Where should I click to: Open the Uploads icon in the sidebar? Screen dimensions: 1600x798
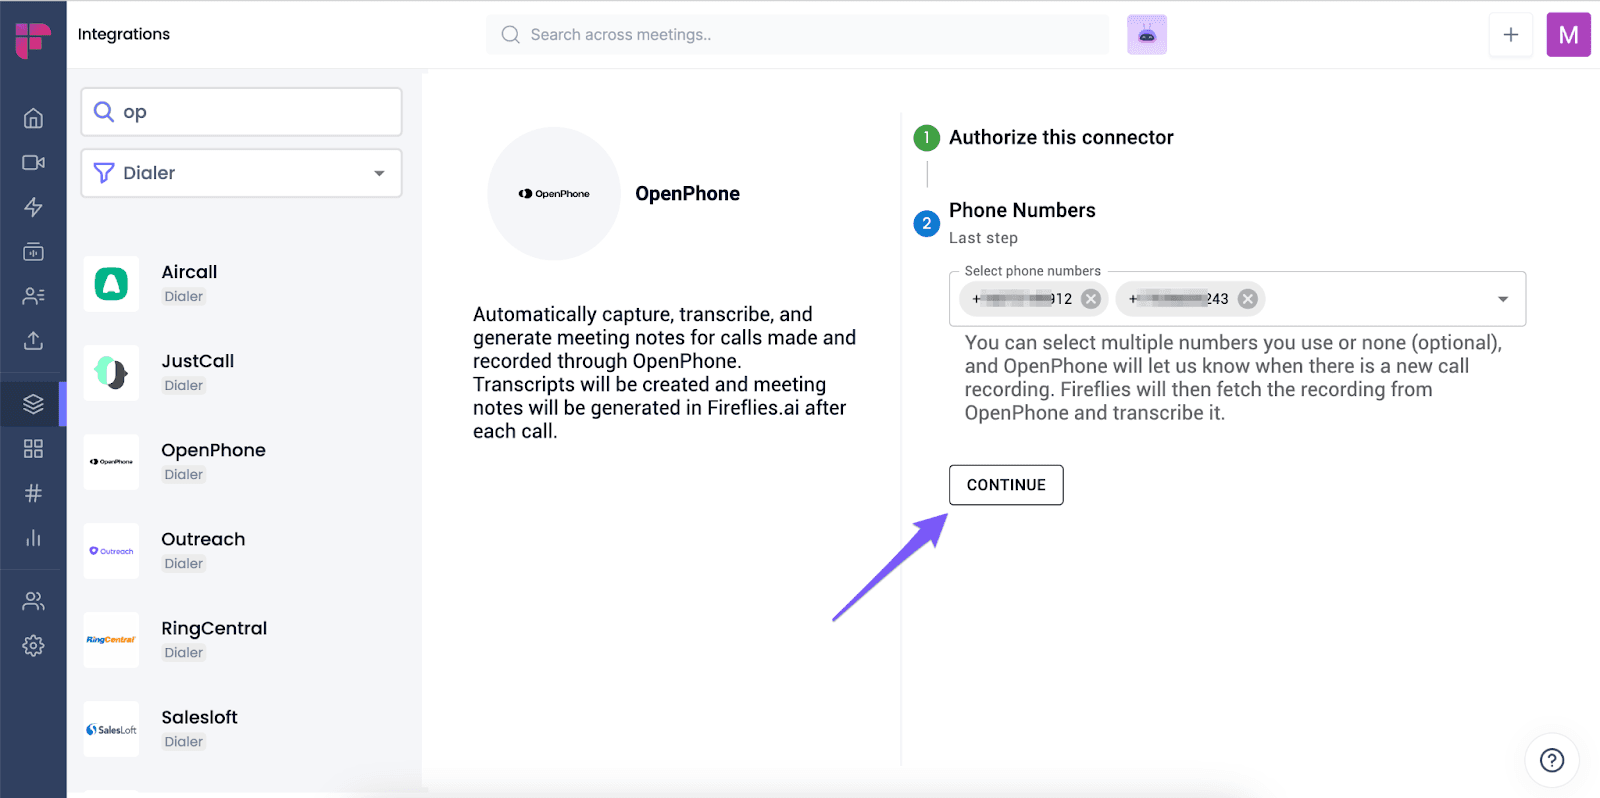(33, 341)
